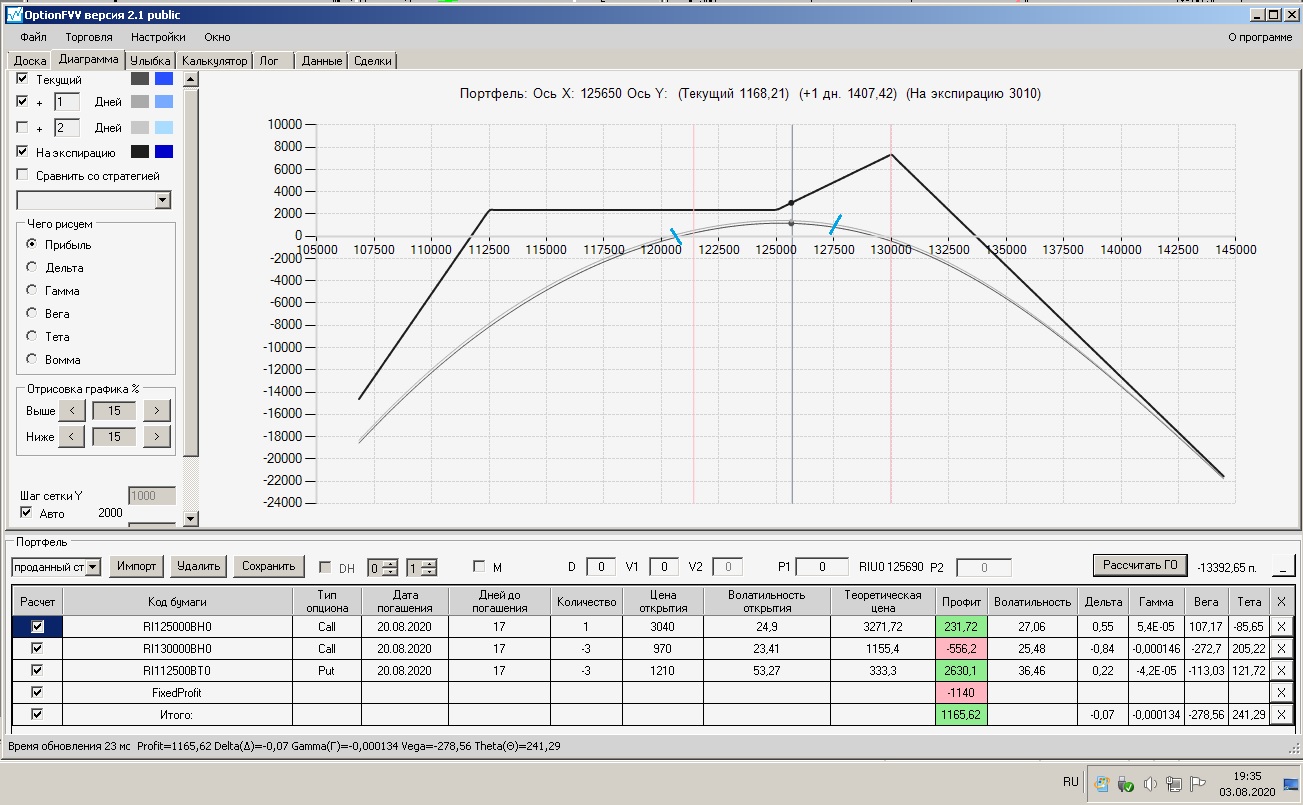1303x805 pixels.
Task: Delete the RI125000BH0 row with its X button
Action: [1282, 626]
